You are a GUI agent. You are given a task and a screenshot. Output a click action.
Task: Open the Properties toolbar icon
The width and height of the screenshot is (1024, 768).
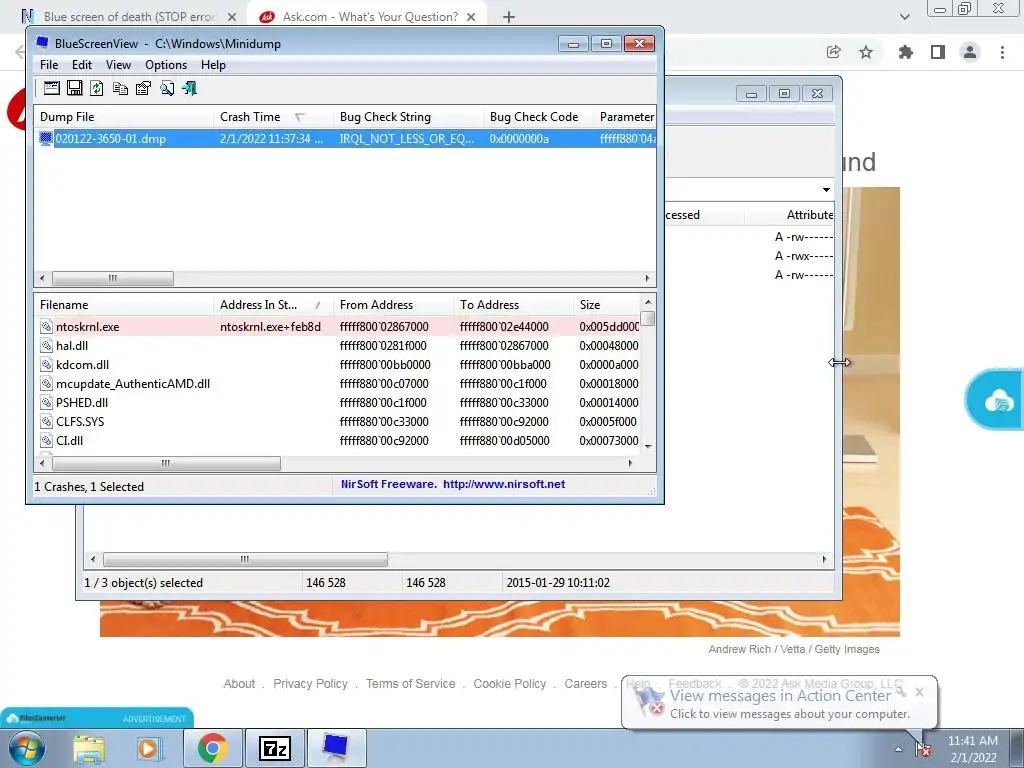(143, 88)
